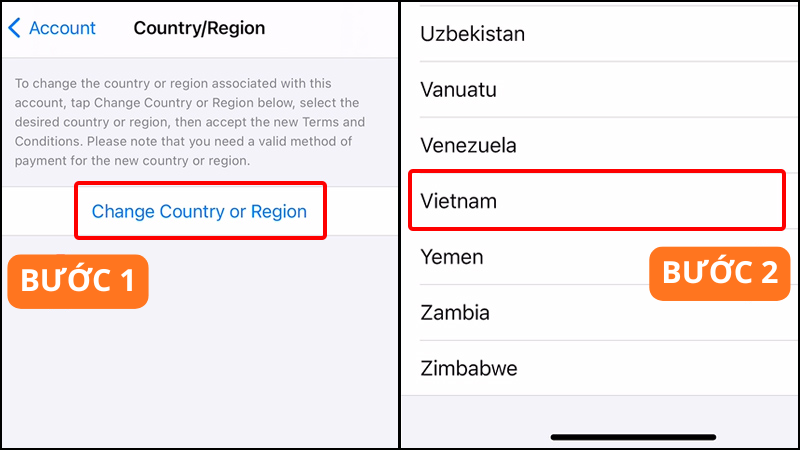Select Zambia in the list

pyautogui.click(x=455, y=312)
